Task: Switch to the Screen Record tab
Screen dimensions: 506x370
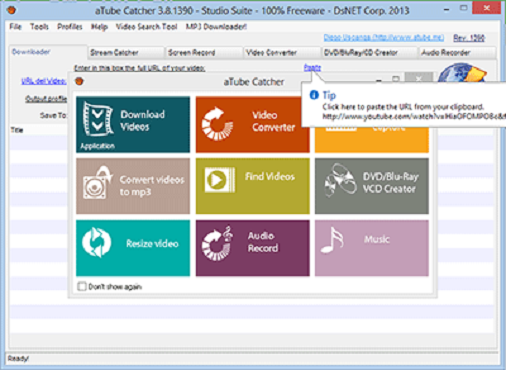Action: coord(204,52)
